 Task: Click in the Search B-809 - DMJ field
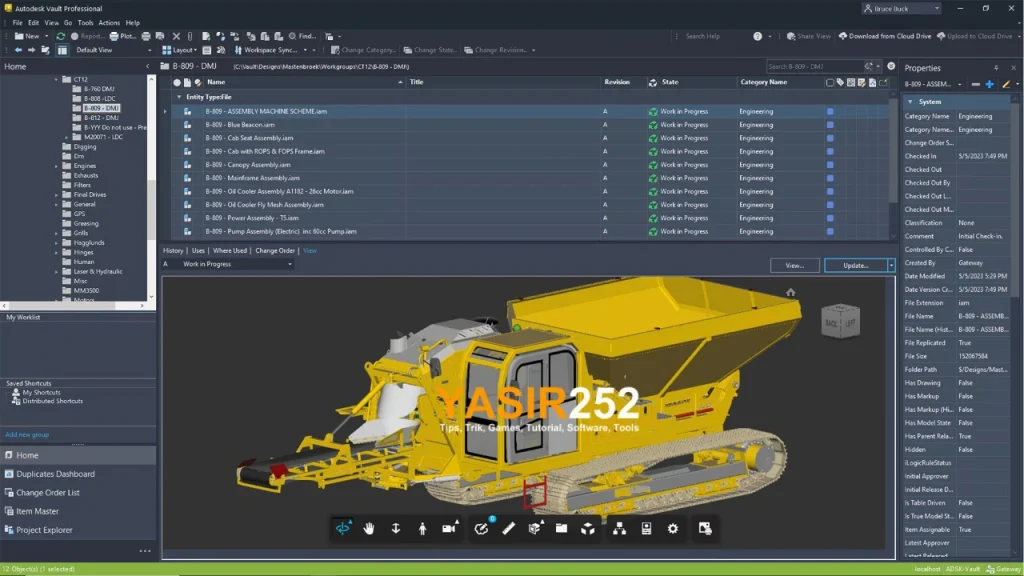click(814, 67)
